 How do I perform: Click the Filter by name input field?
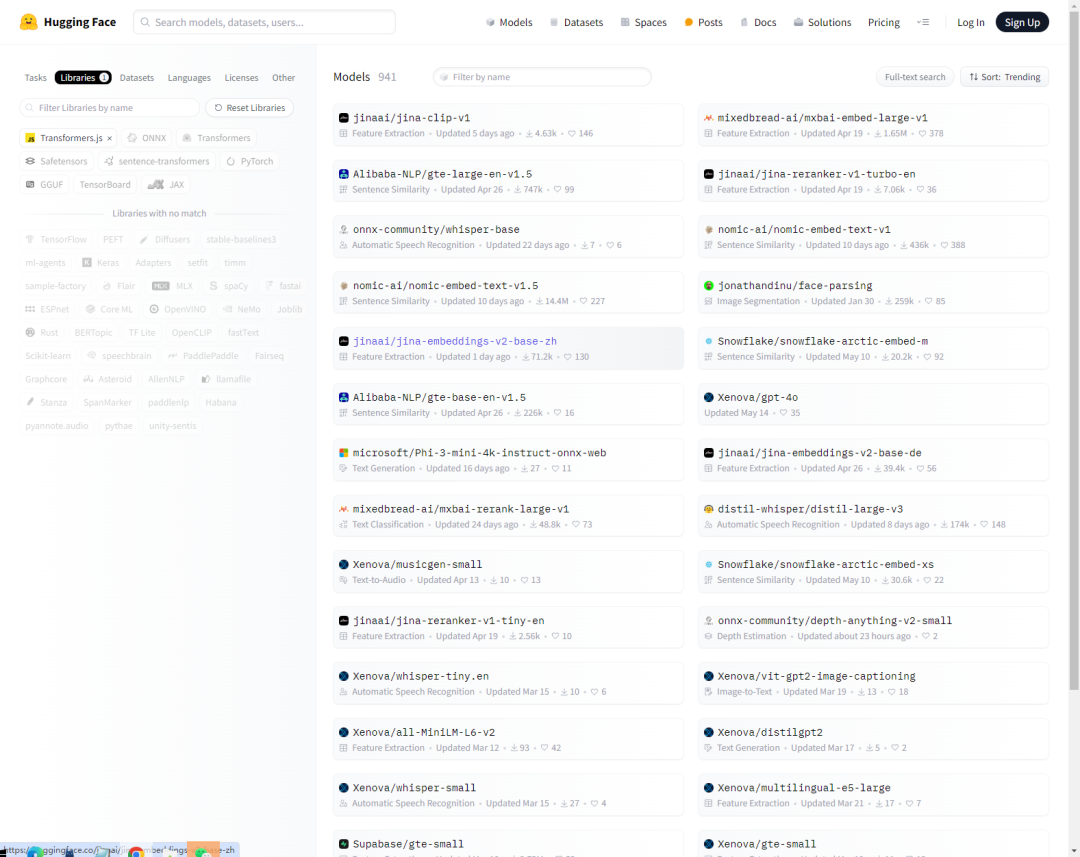(x=542, y=77)
